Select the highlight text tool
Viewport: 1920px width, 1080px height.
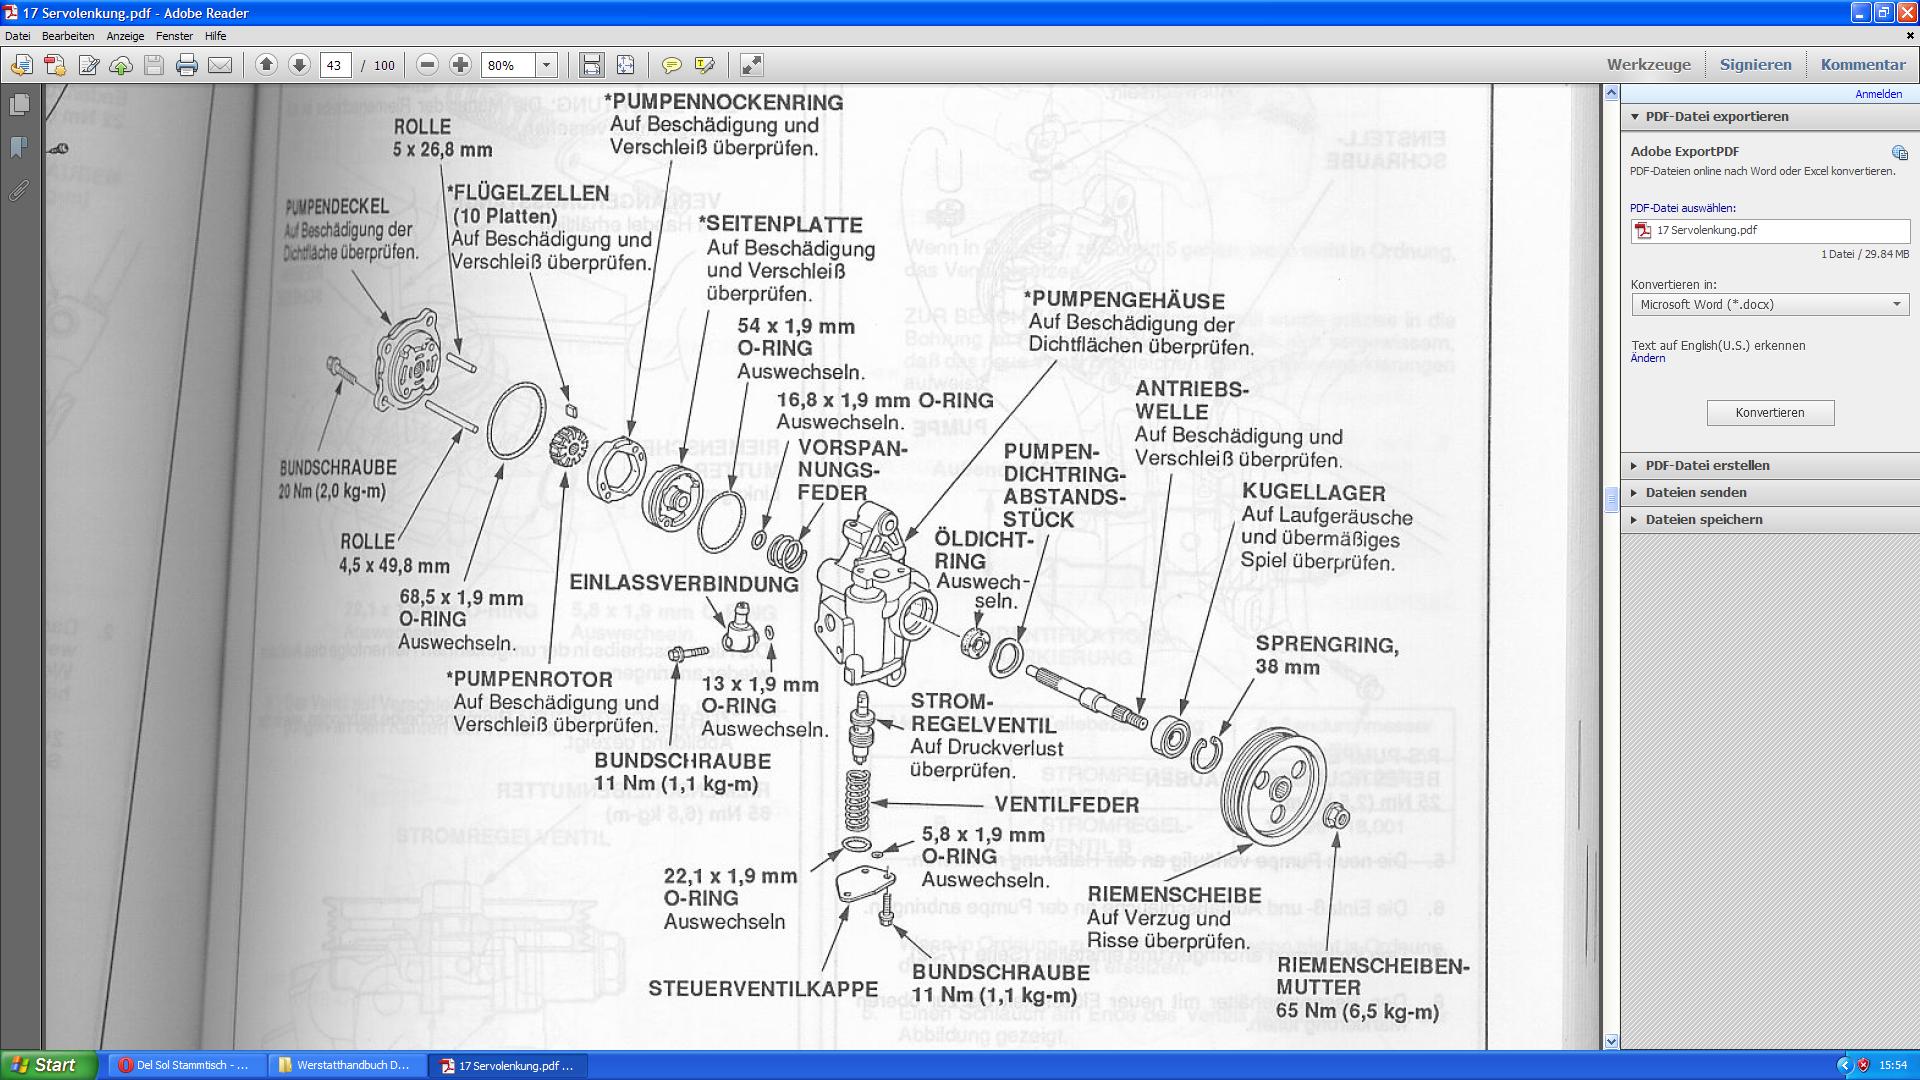(705, 65)
